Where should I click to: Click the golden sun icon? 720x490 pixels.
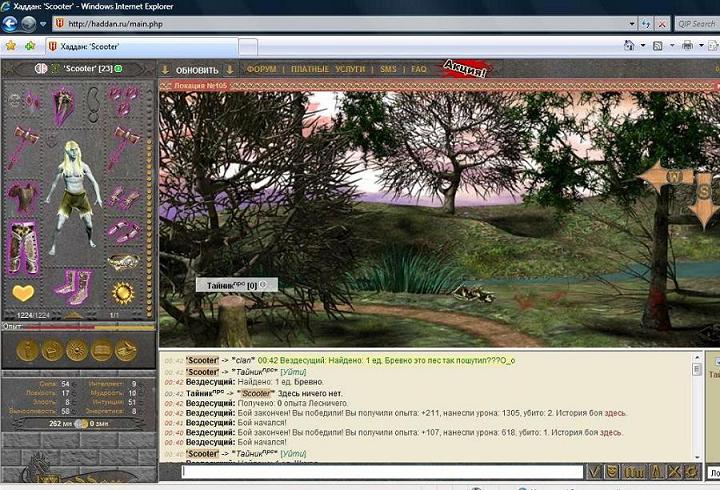click(x=123, y=293)
